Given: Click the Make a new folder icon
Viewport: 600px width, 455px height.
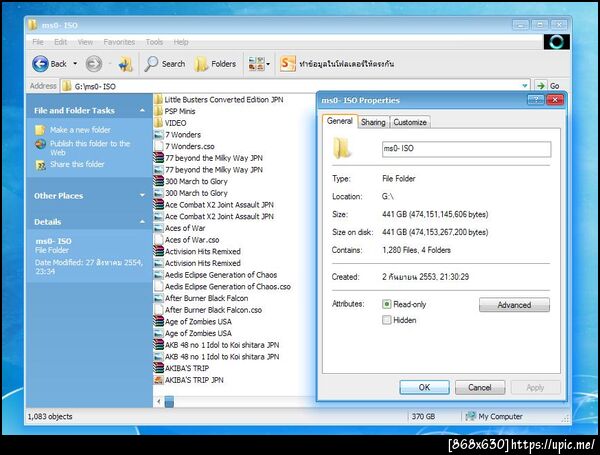Looking at the screenshot, I should click(x=40, y=130).
